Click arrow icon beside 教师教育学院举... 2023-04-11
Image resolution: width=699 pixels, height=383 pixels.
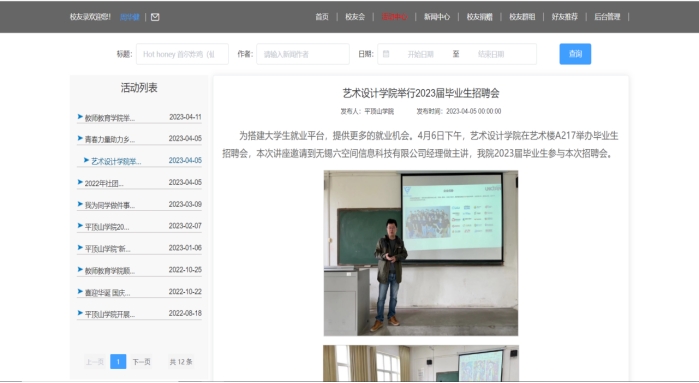80,117
